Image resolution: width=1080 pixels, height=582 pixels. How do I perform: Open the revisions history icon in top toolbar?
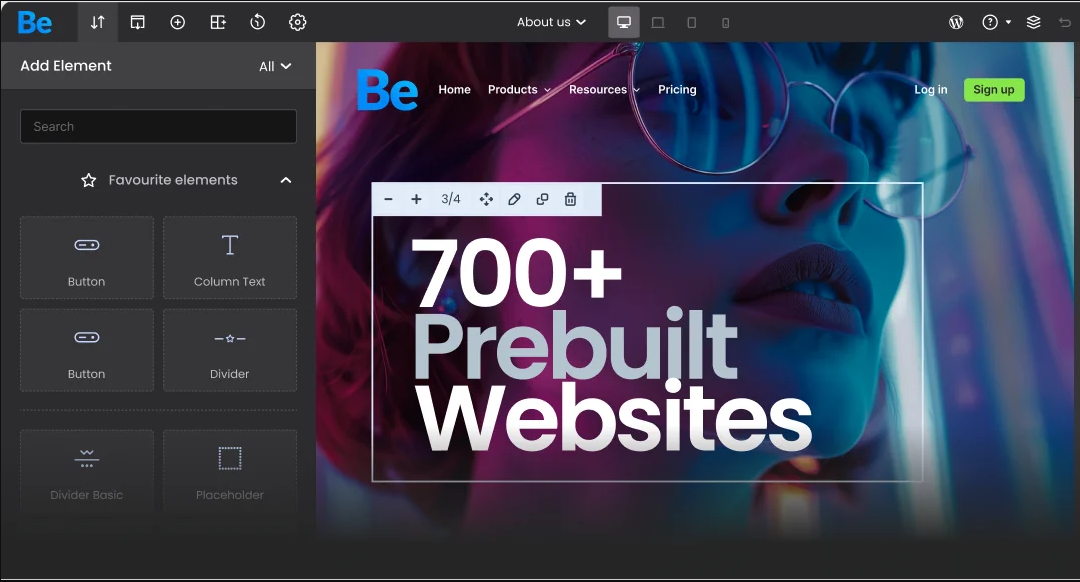[257, 22]
